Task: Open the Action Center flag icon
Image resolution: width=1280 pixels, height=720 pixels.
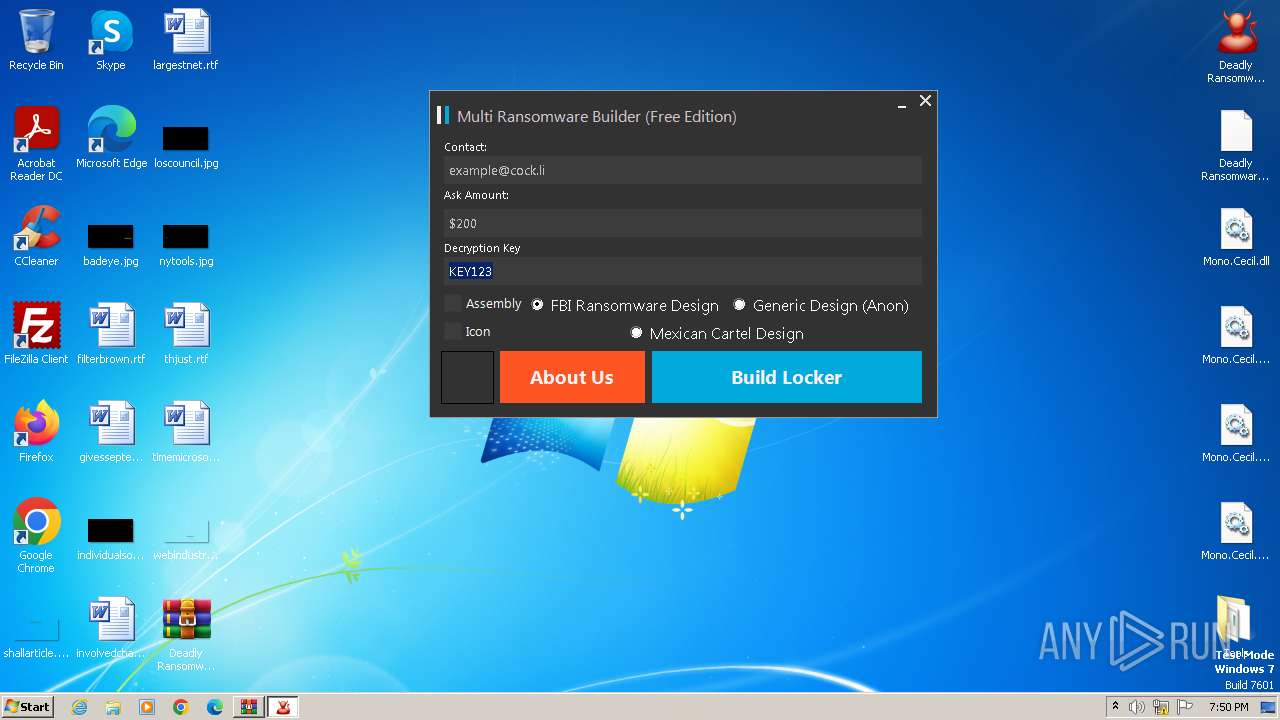Action: pos(1186,707)
